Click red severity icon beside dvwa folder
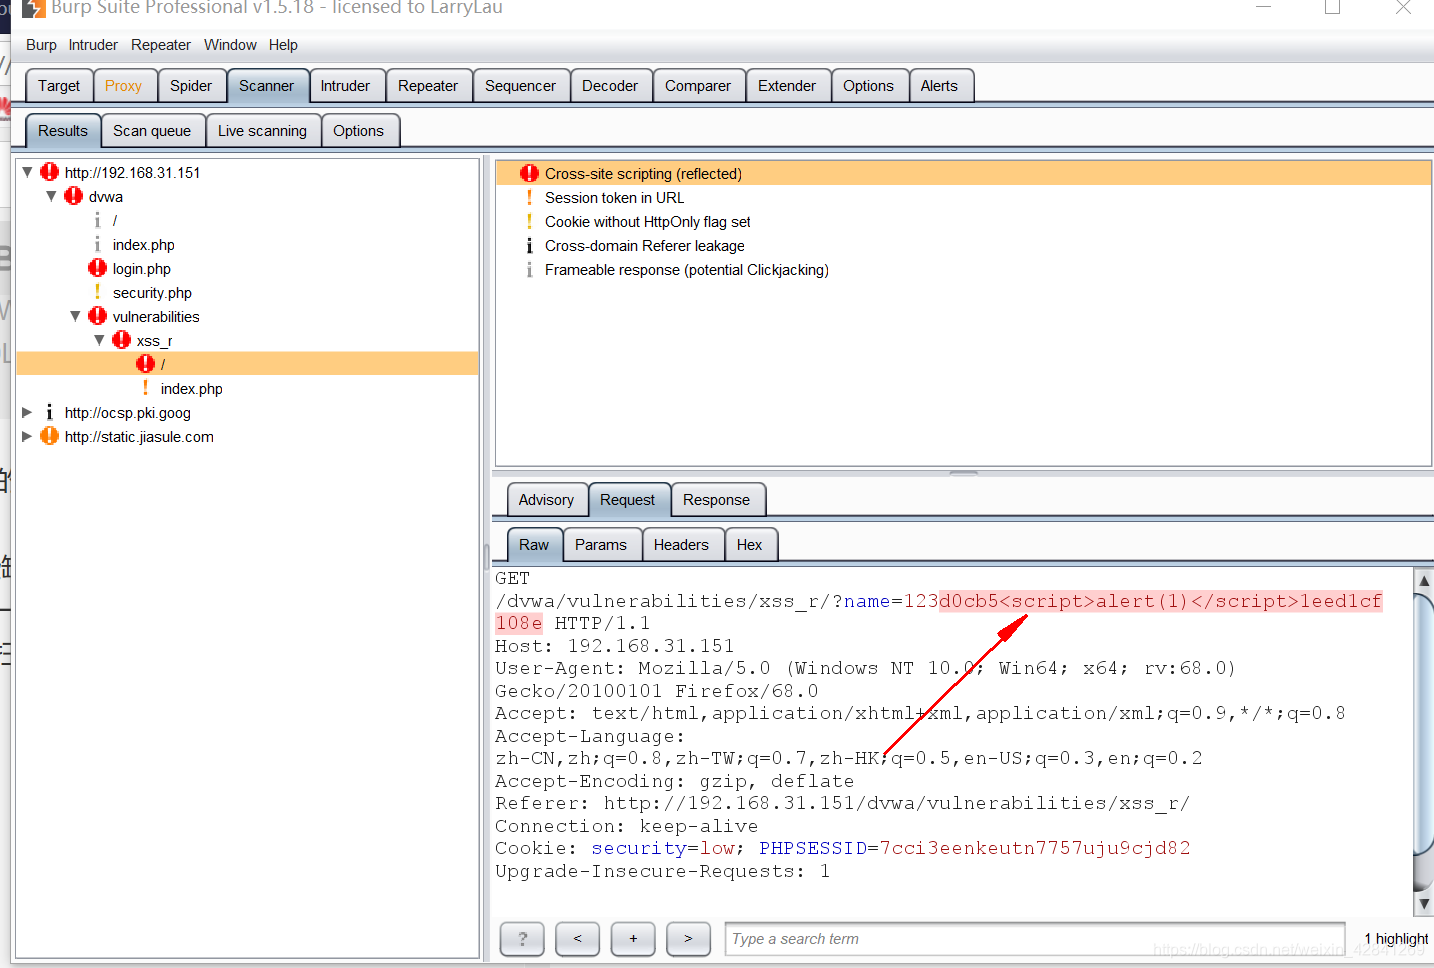1434x968 pixels. click(73, 196)
